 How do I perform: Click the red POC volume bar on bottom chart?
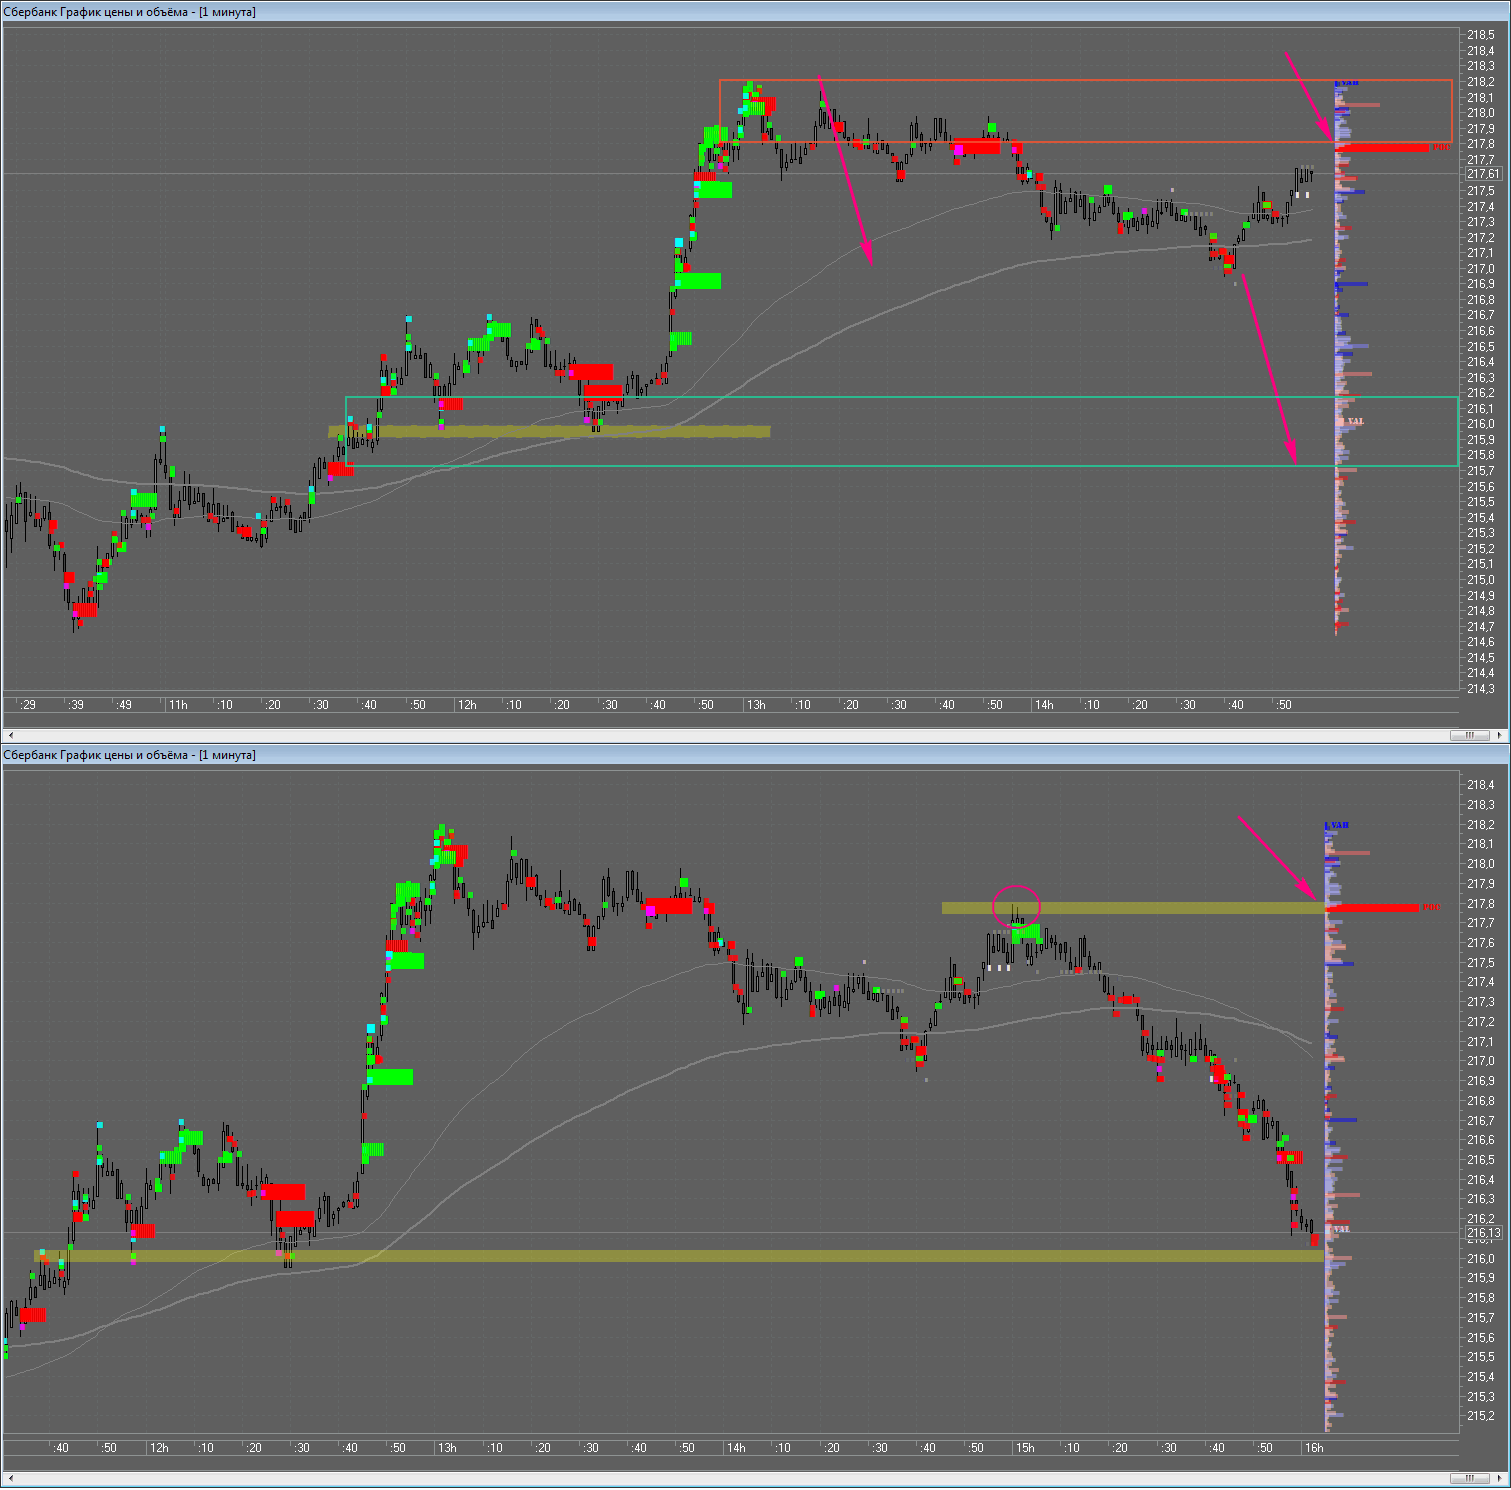tap(1373, 908)
